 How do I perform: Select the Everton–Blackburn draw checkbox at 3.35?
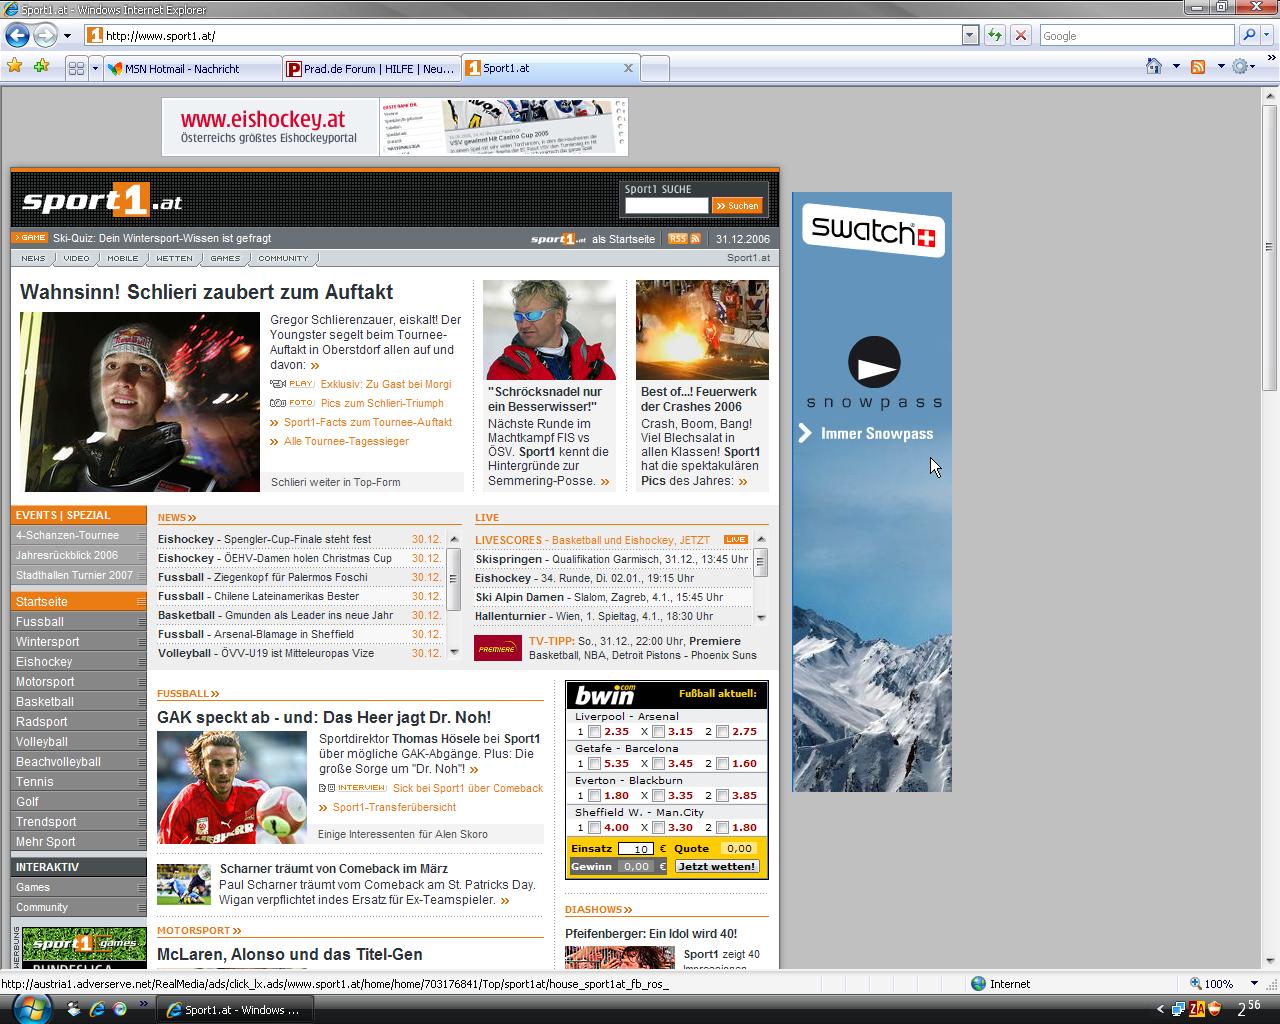[658, 796]
